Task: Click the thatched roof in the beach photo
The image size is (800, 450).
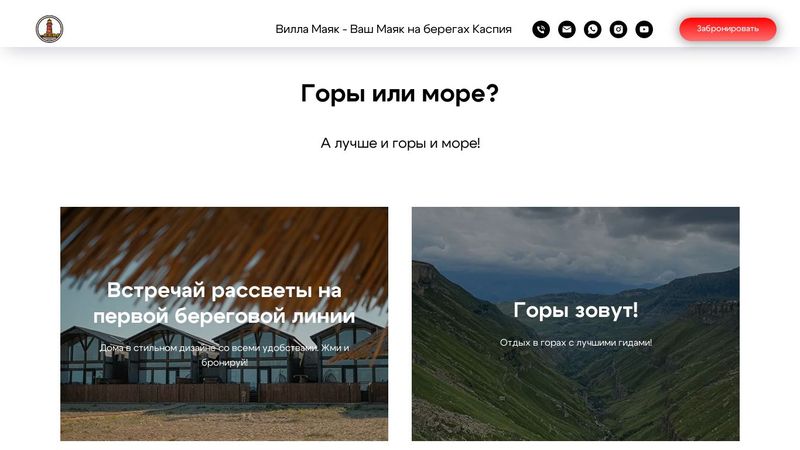Action: (x=224, y=240)
